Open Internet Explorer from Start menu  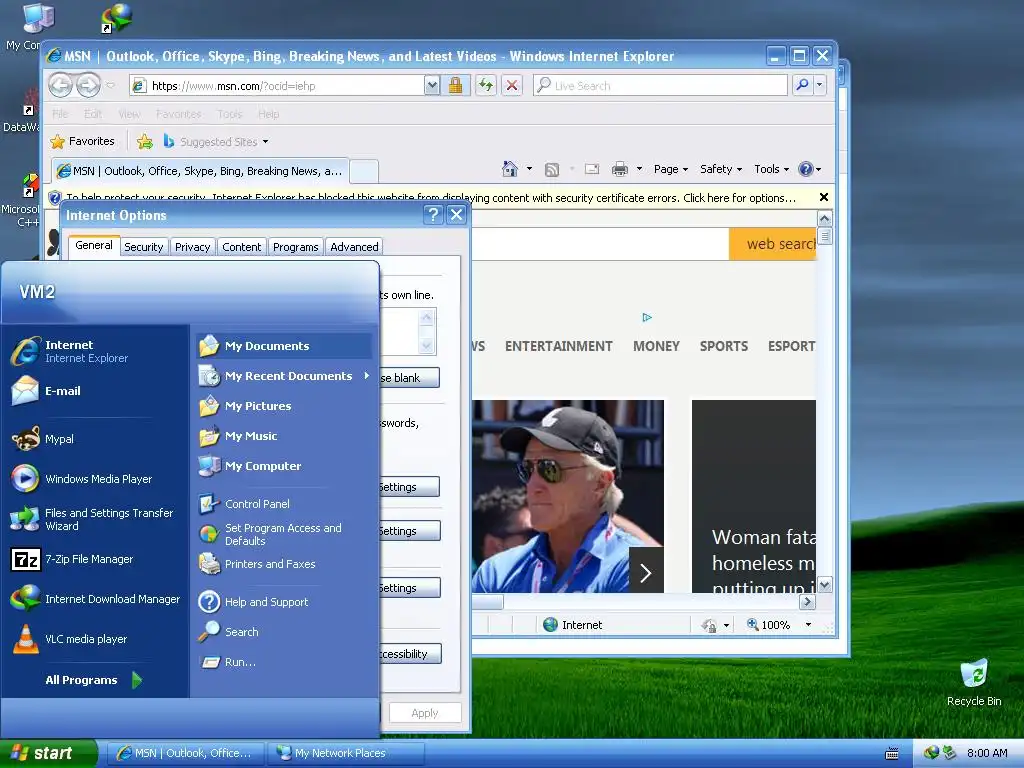tap(95, 351)
